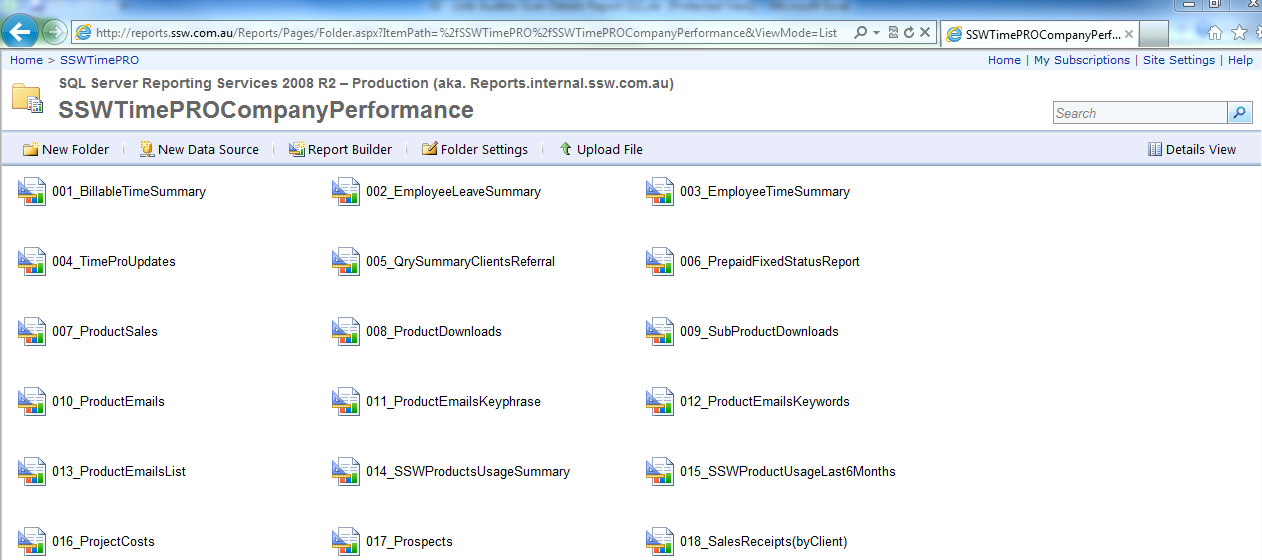
Task: Select the SSWTimePROCompanyPerf... browser tab
Action: (x=1040, y=34)
